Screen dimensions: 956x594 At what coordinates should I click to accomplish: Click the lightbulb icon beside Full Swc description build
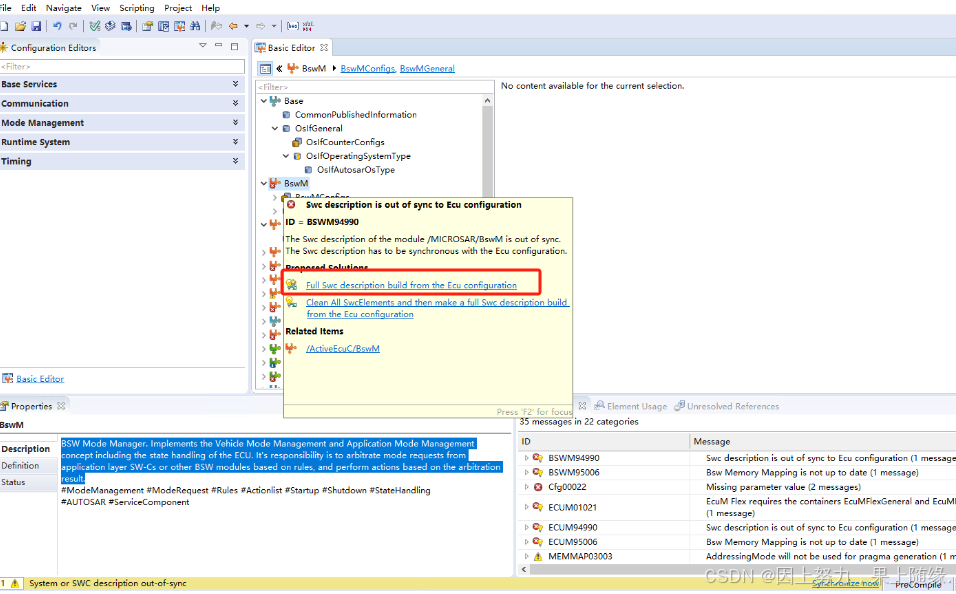click(292, 285)
